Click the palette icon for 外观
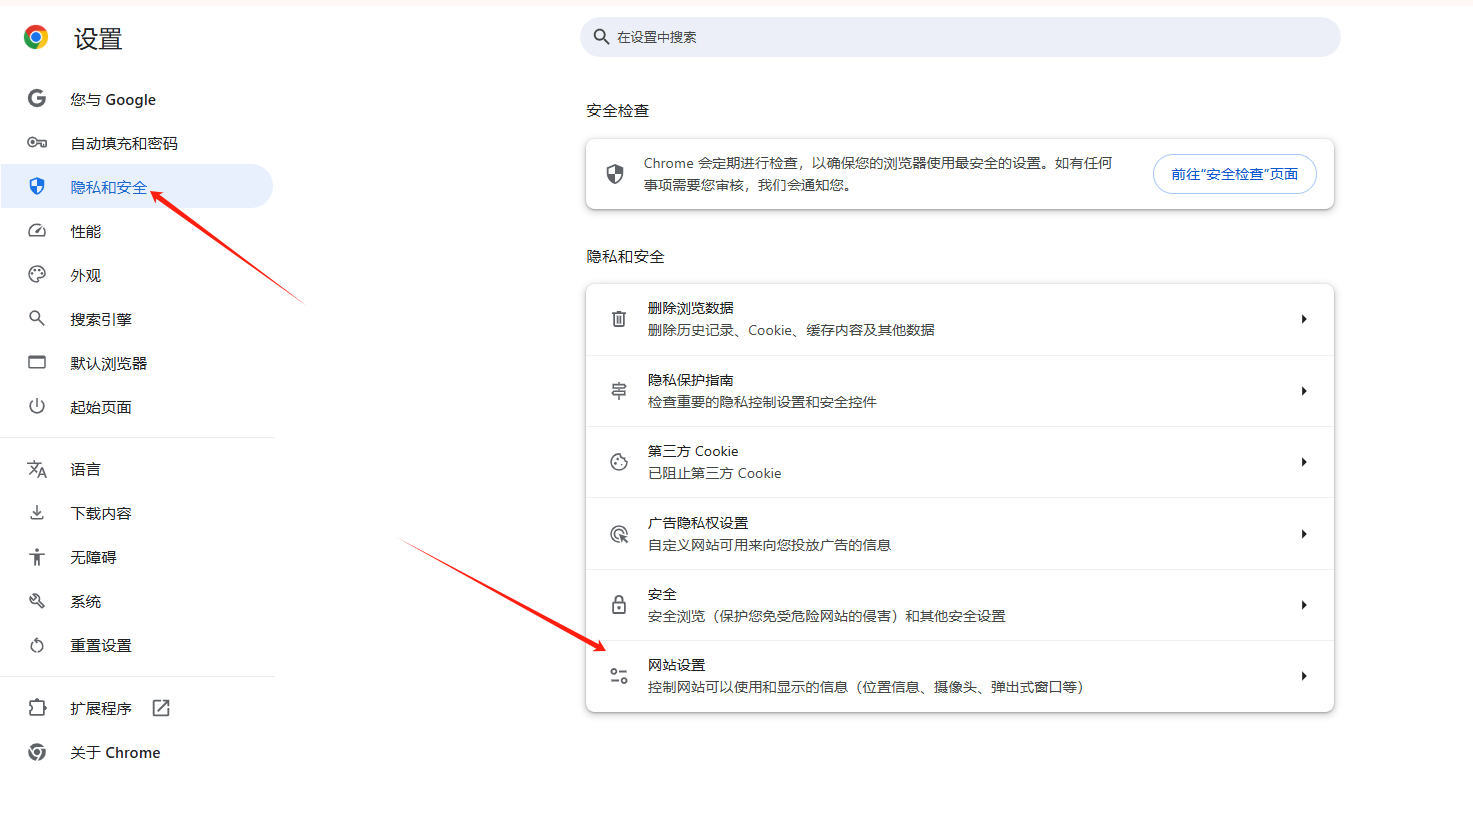1473x836 pixels. [x=37, y=274]
